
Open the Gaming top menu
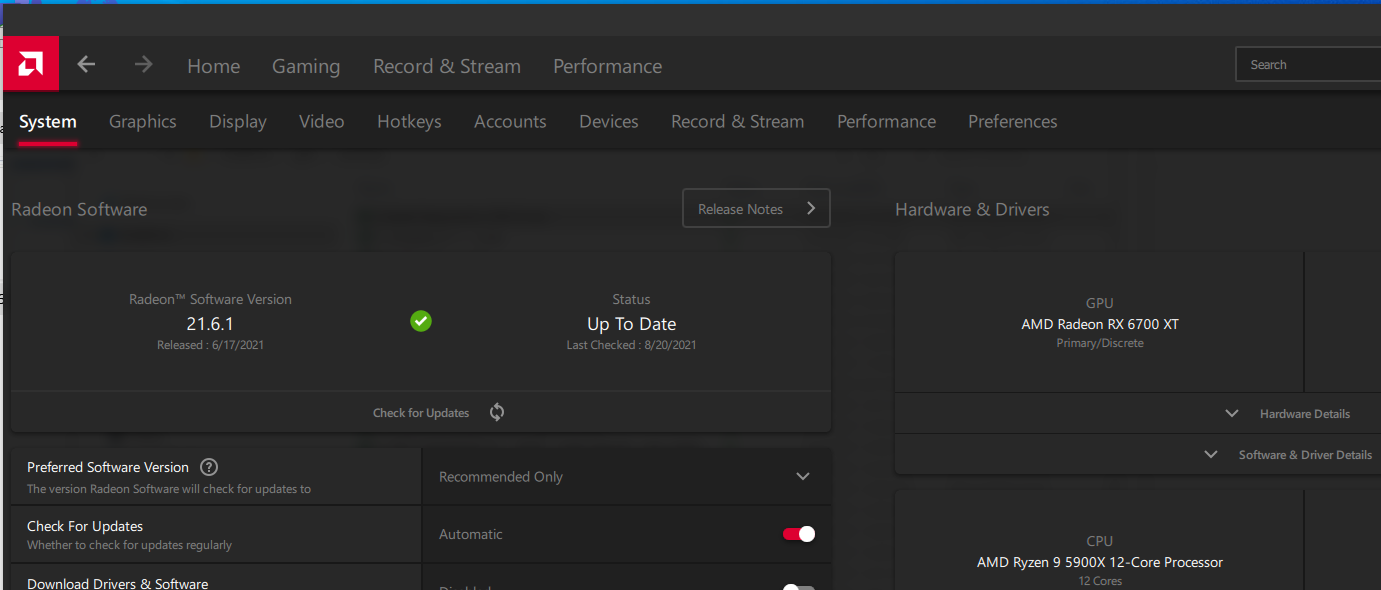[306, 66]
